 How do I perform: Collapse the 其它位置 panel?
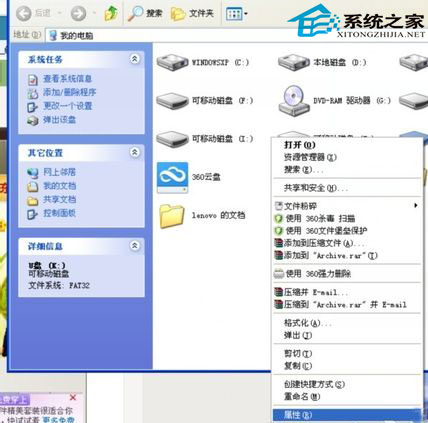(x=135, y=152)
